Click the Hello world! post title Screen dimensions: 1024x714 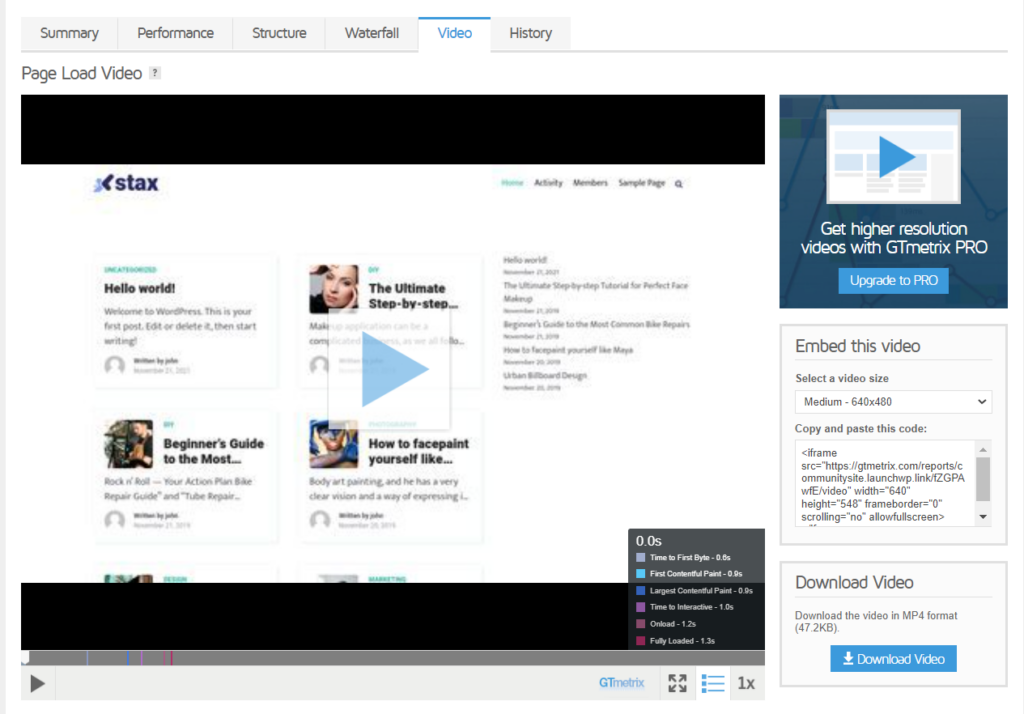point(139,288)
